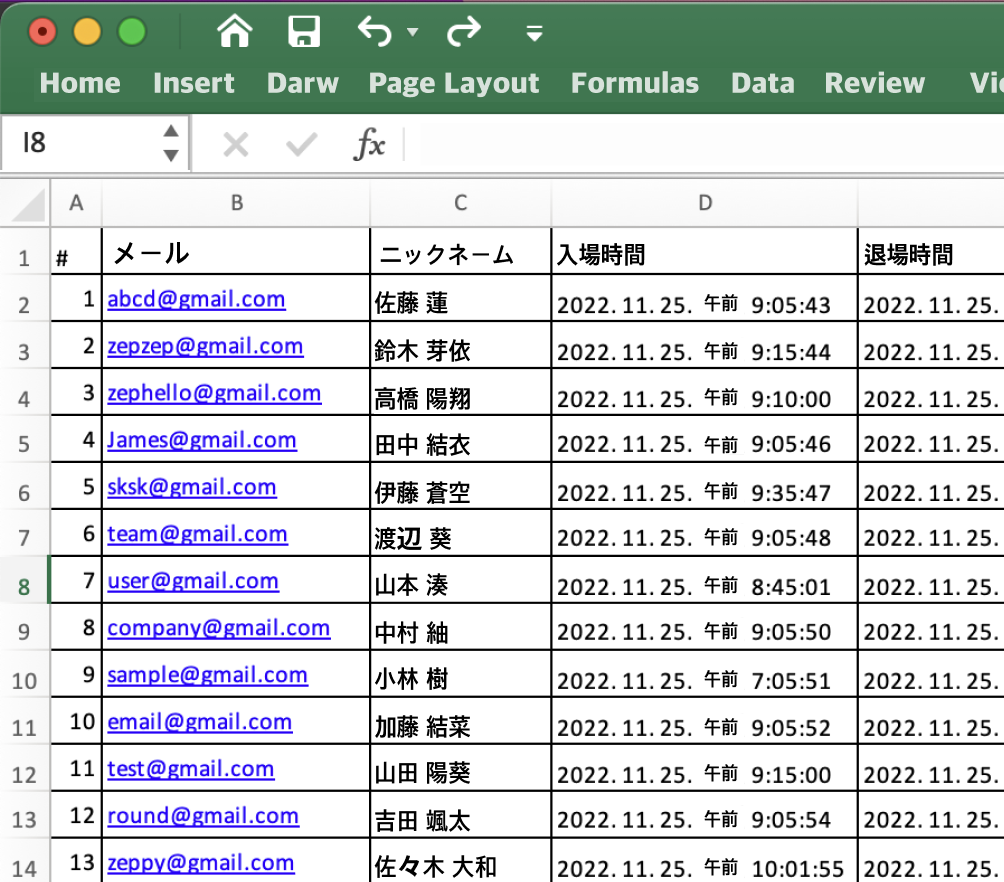Select the cell containing 田中 結衣

click(460, 439)
